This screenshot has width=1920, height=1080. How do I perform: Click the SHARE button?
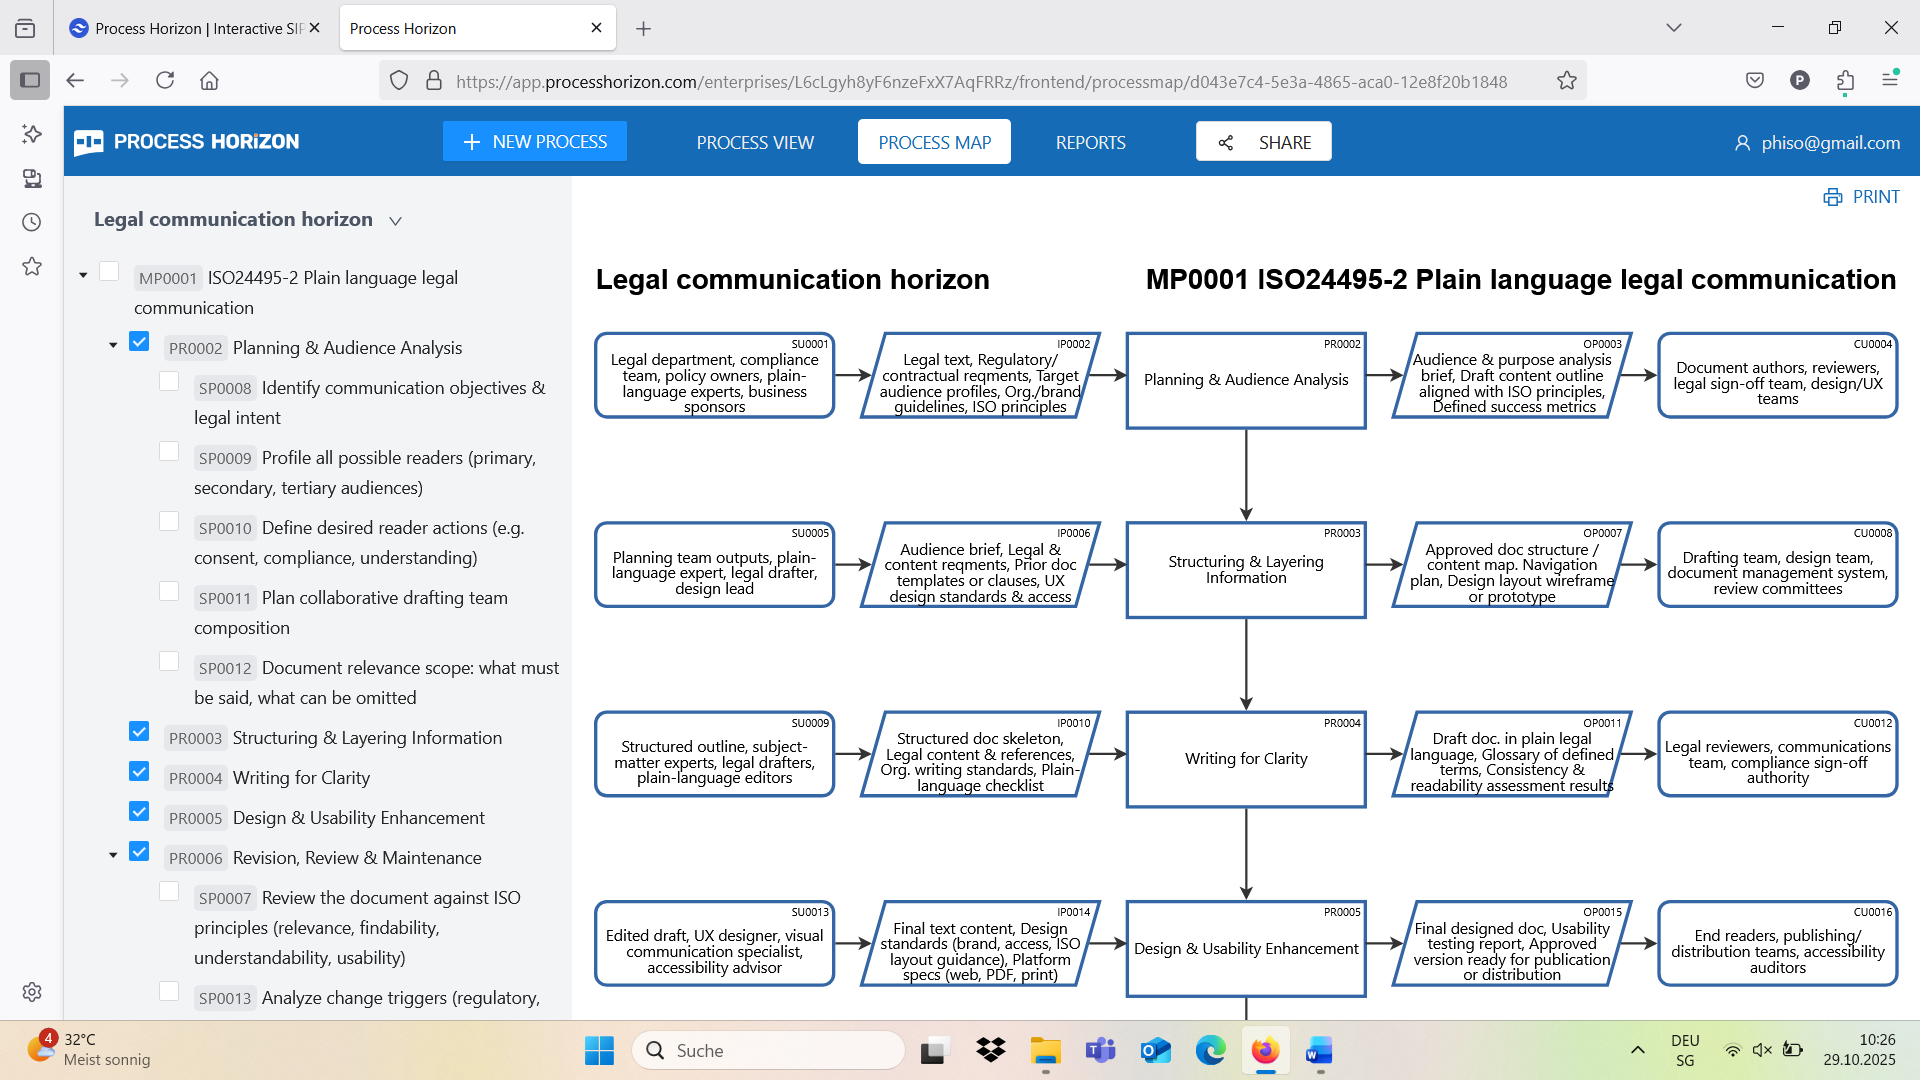(1263, 141)
